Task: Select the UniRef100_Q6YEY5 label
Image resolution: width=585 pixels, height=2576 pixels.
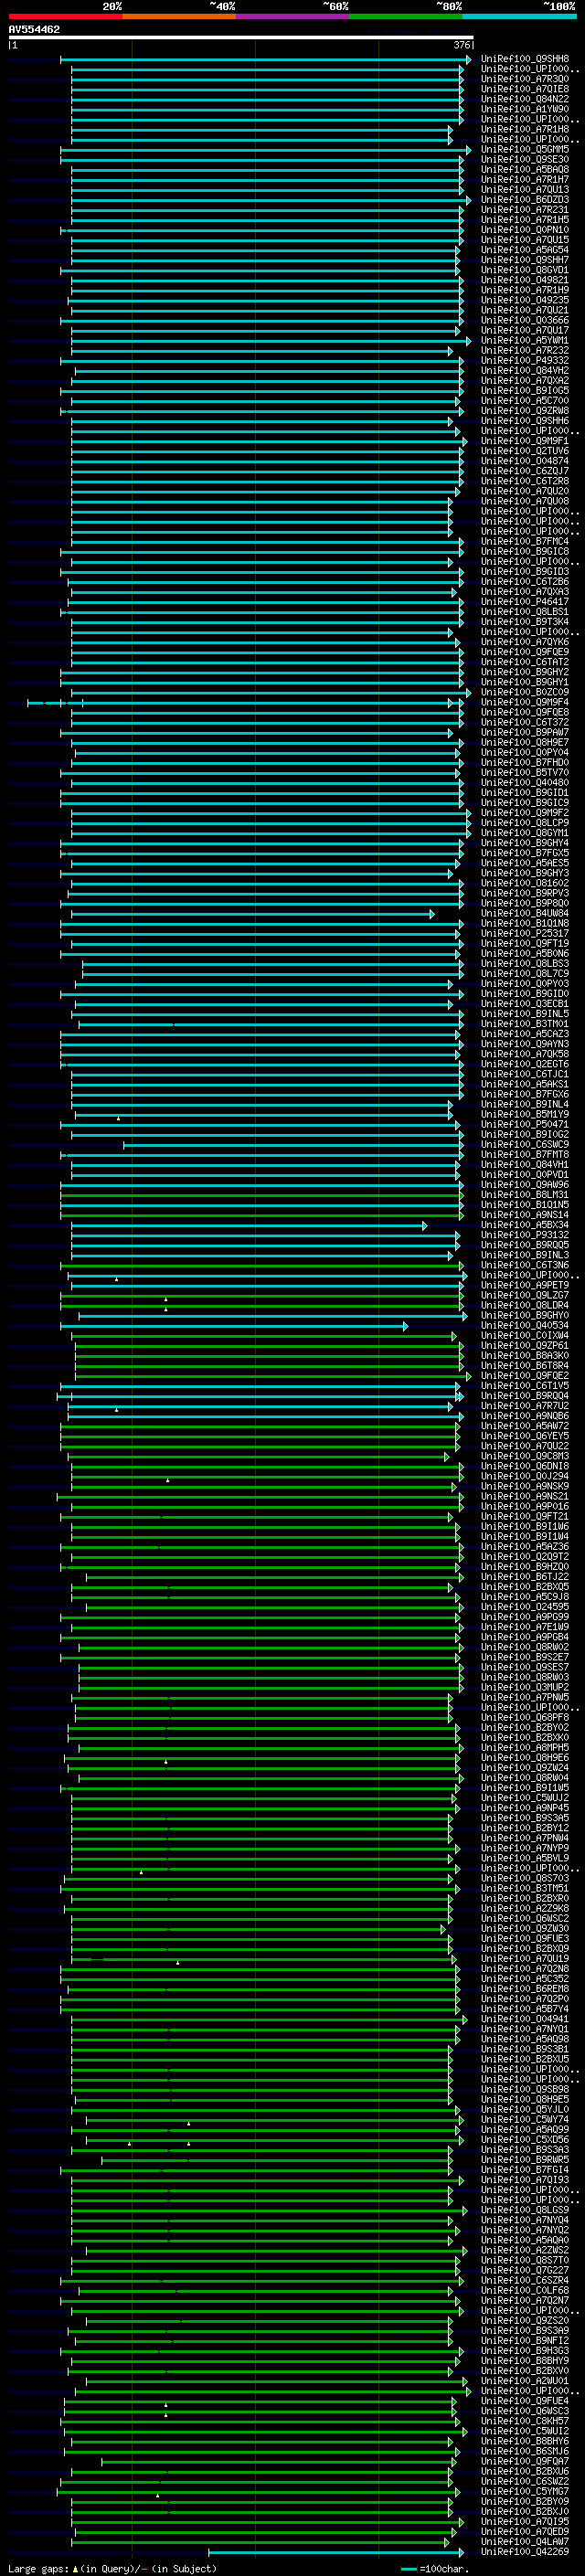Action: click(525, 1437)
